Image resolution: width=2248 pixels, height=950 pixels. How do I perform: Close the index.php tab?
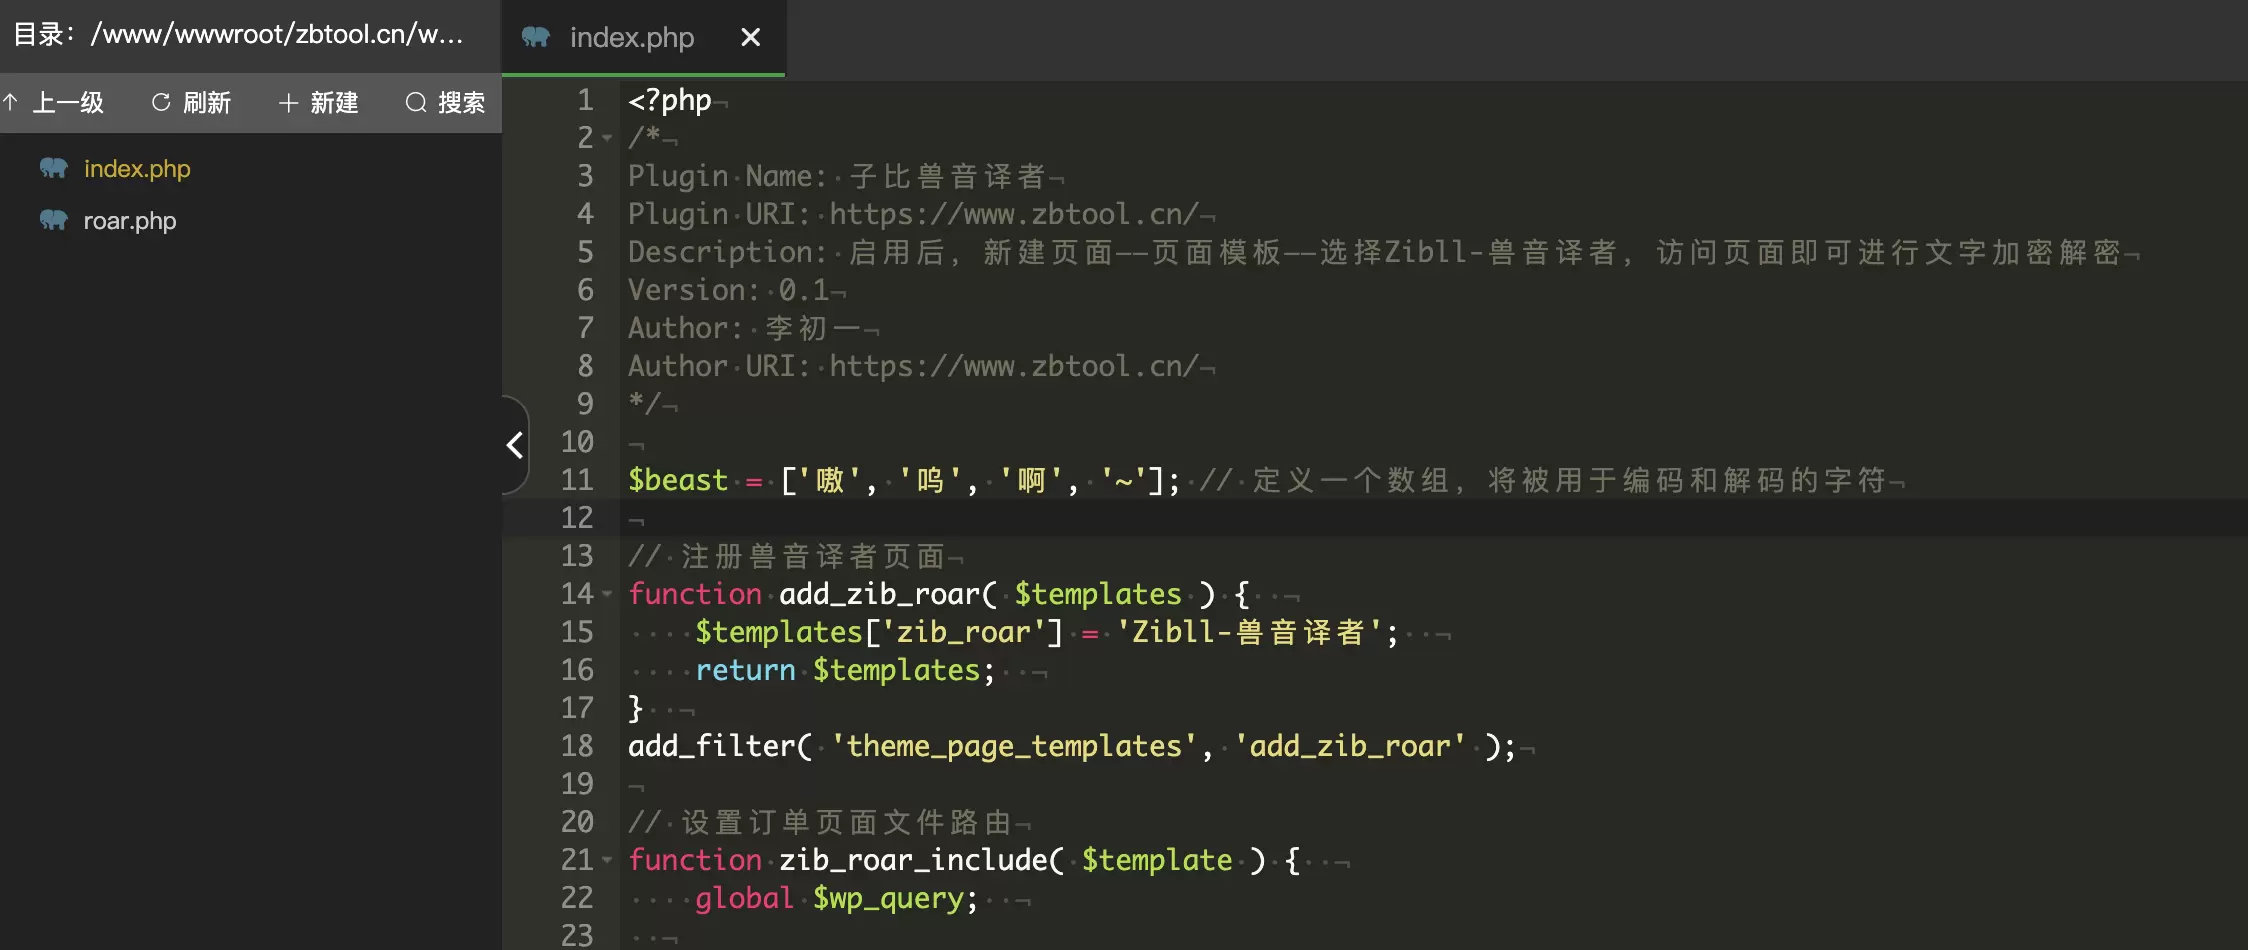pyautogui.click(x=750, y=37)
